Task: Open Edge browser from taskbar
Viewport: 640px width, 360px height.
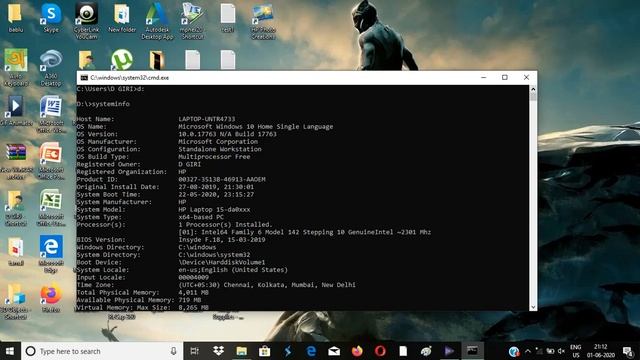Action: pos(311,351)
